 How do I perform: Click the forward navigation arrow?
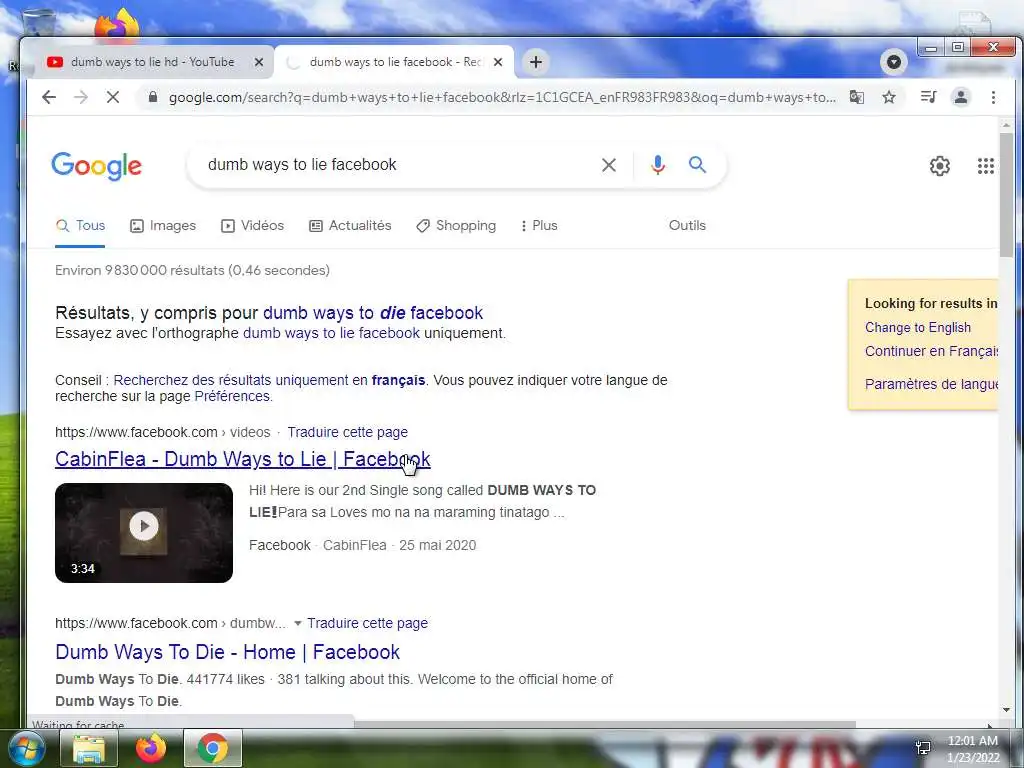(81, 97)
